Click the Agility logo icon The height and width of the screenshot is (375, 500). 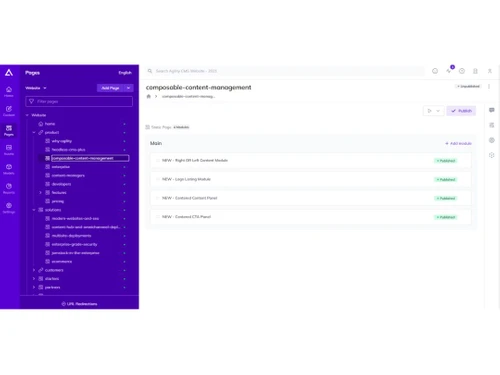click(9, 72)
